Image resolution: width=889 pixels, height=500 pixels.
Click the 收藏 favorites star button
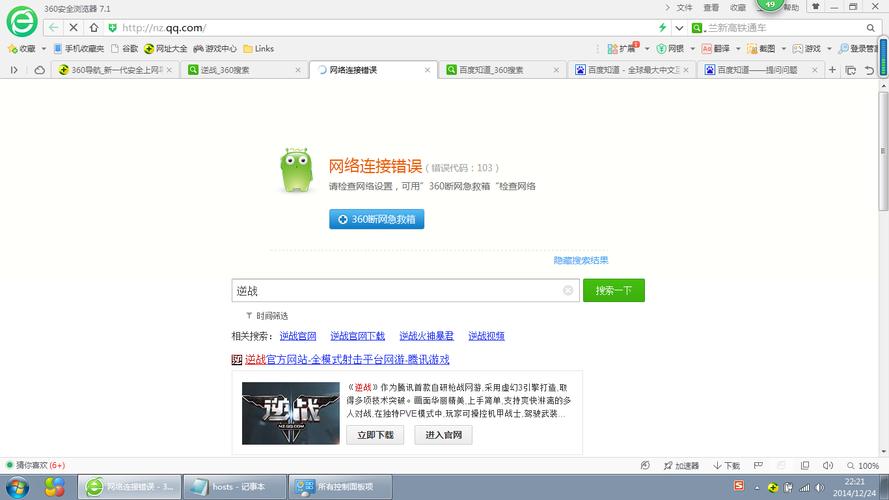21,49
